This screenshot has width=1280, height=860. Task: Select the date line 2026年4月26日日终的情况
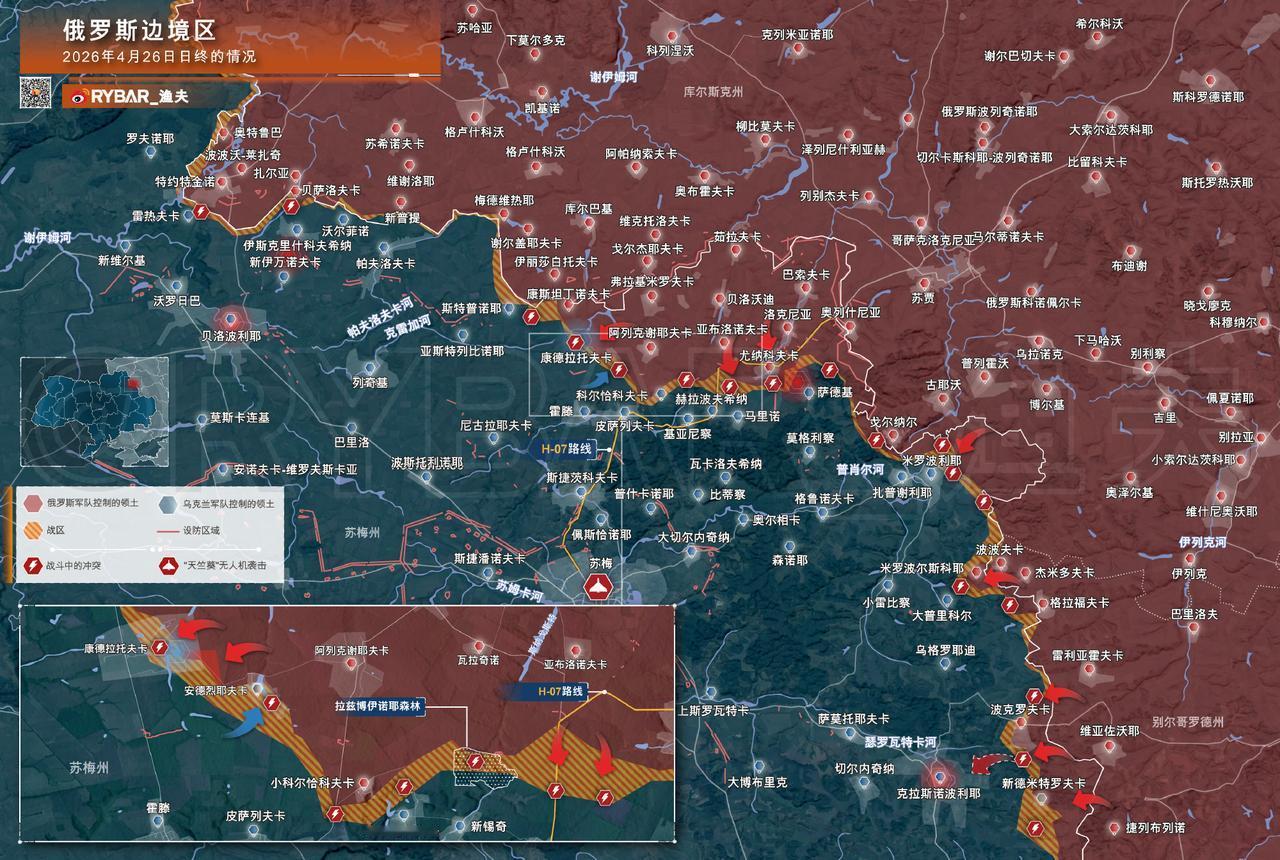(159, 57)
